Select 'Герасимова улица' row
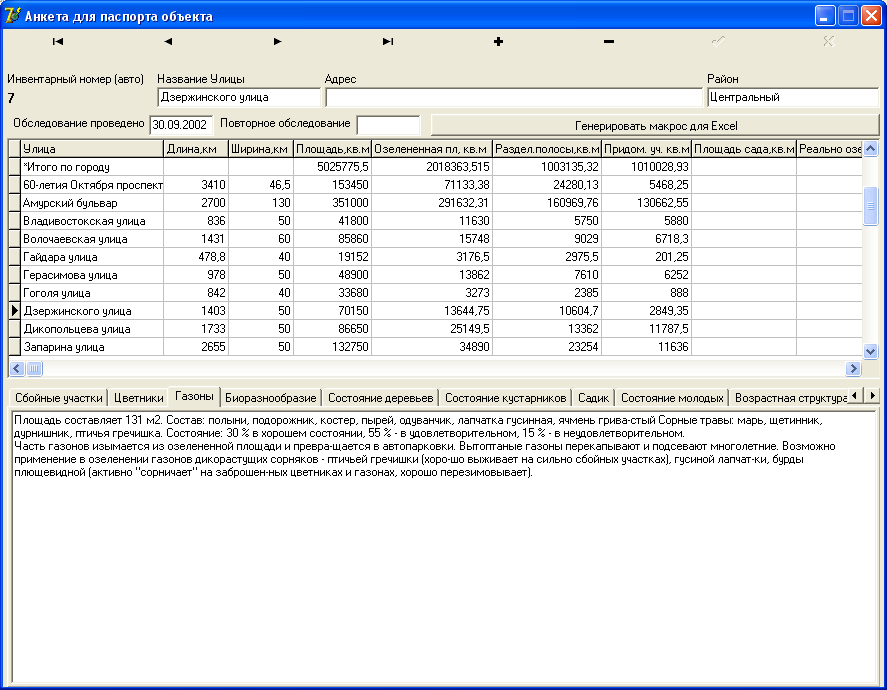Screen dimensions: 887x690 [436, 275]
